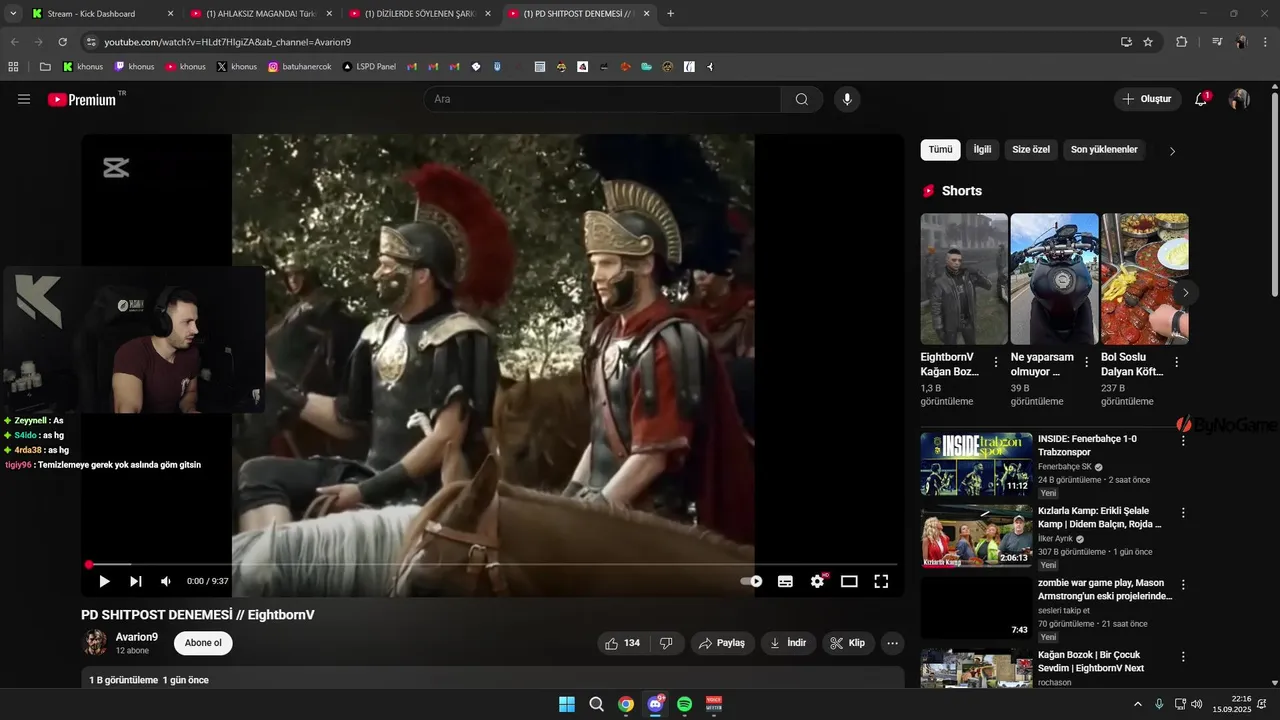Open Chrome extensions puzzle icon
This screenshot has width=1280, height=720.
1181,42
